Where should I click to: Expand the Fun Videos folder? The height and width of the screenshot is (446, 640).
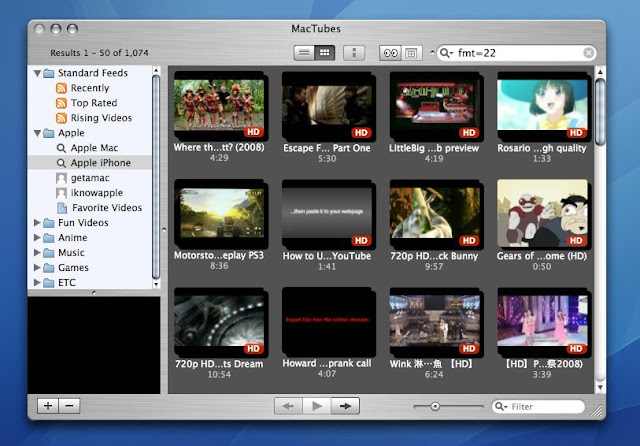point(37,222)
